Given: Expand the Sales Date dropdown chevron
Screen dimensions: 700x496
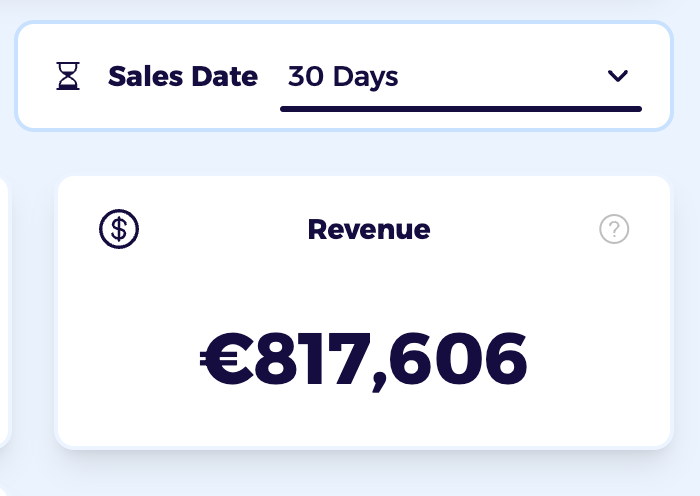Looking at the screenshot, I should tap(618, 76).
